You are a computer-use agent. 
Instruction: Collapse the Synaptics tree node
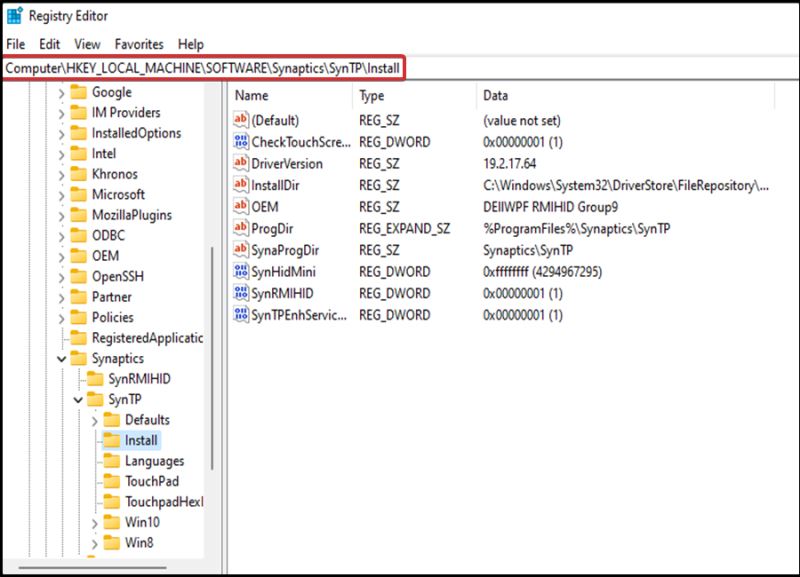pyautogui.click(x=62, y=358)
